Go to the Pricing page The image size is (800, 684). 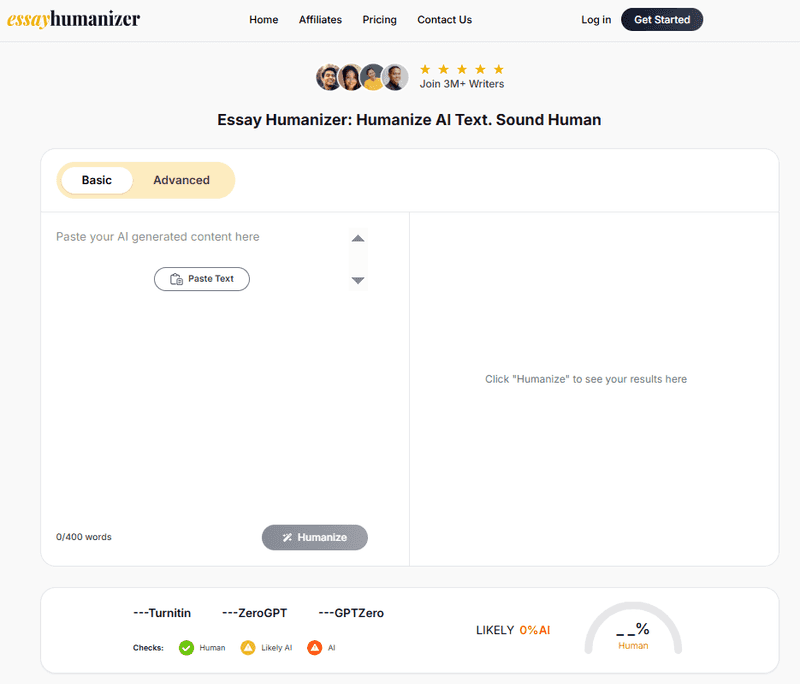(x=379, y=20)
